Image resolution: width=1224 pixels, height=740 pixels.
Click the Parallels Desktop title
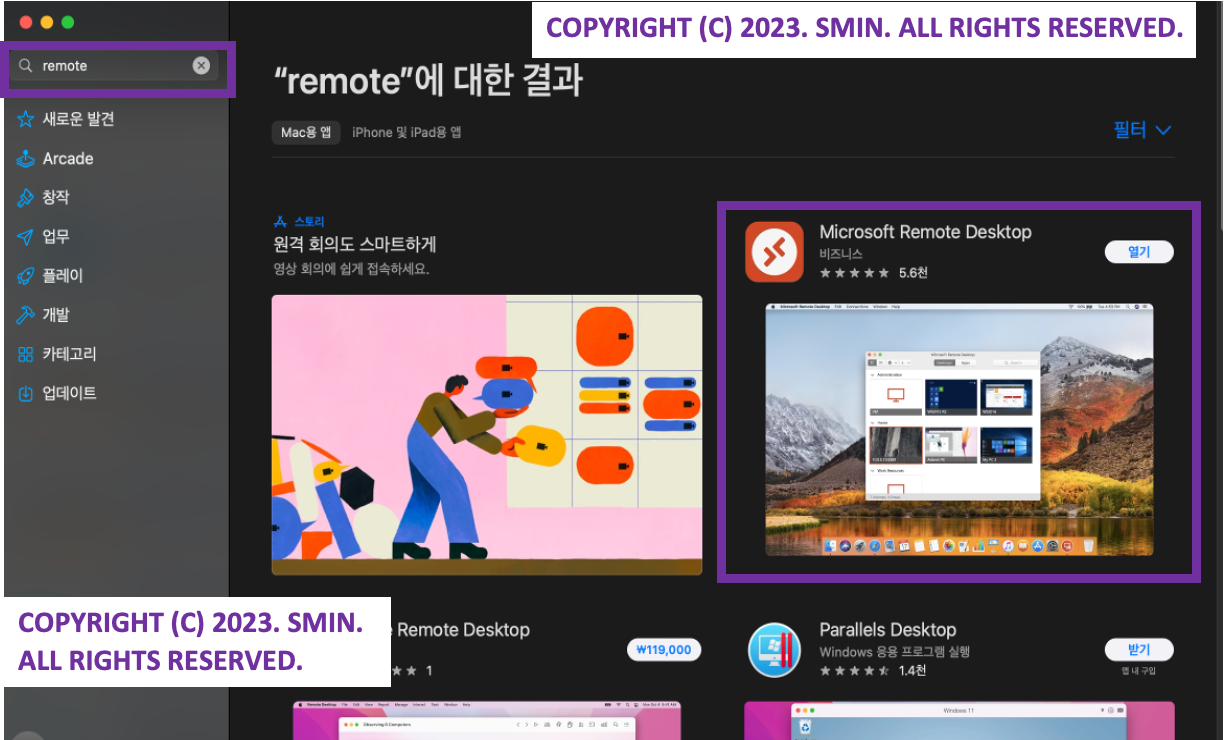tap(888, 630)
